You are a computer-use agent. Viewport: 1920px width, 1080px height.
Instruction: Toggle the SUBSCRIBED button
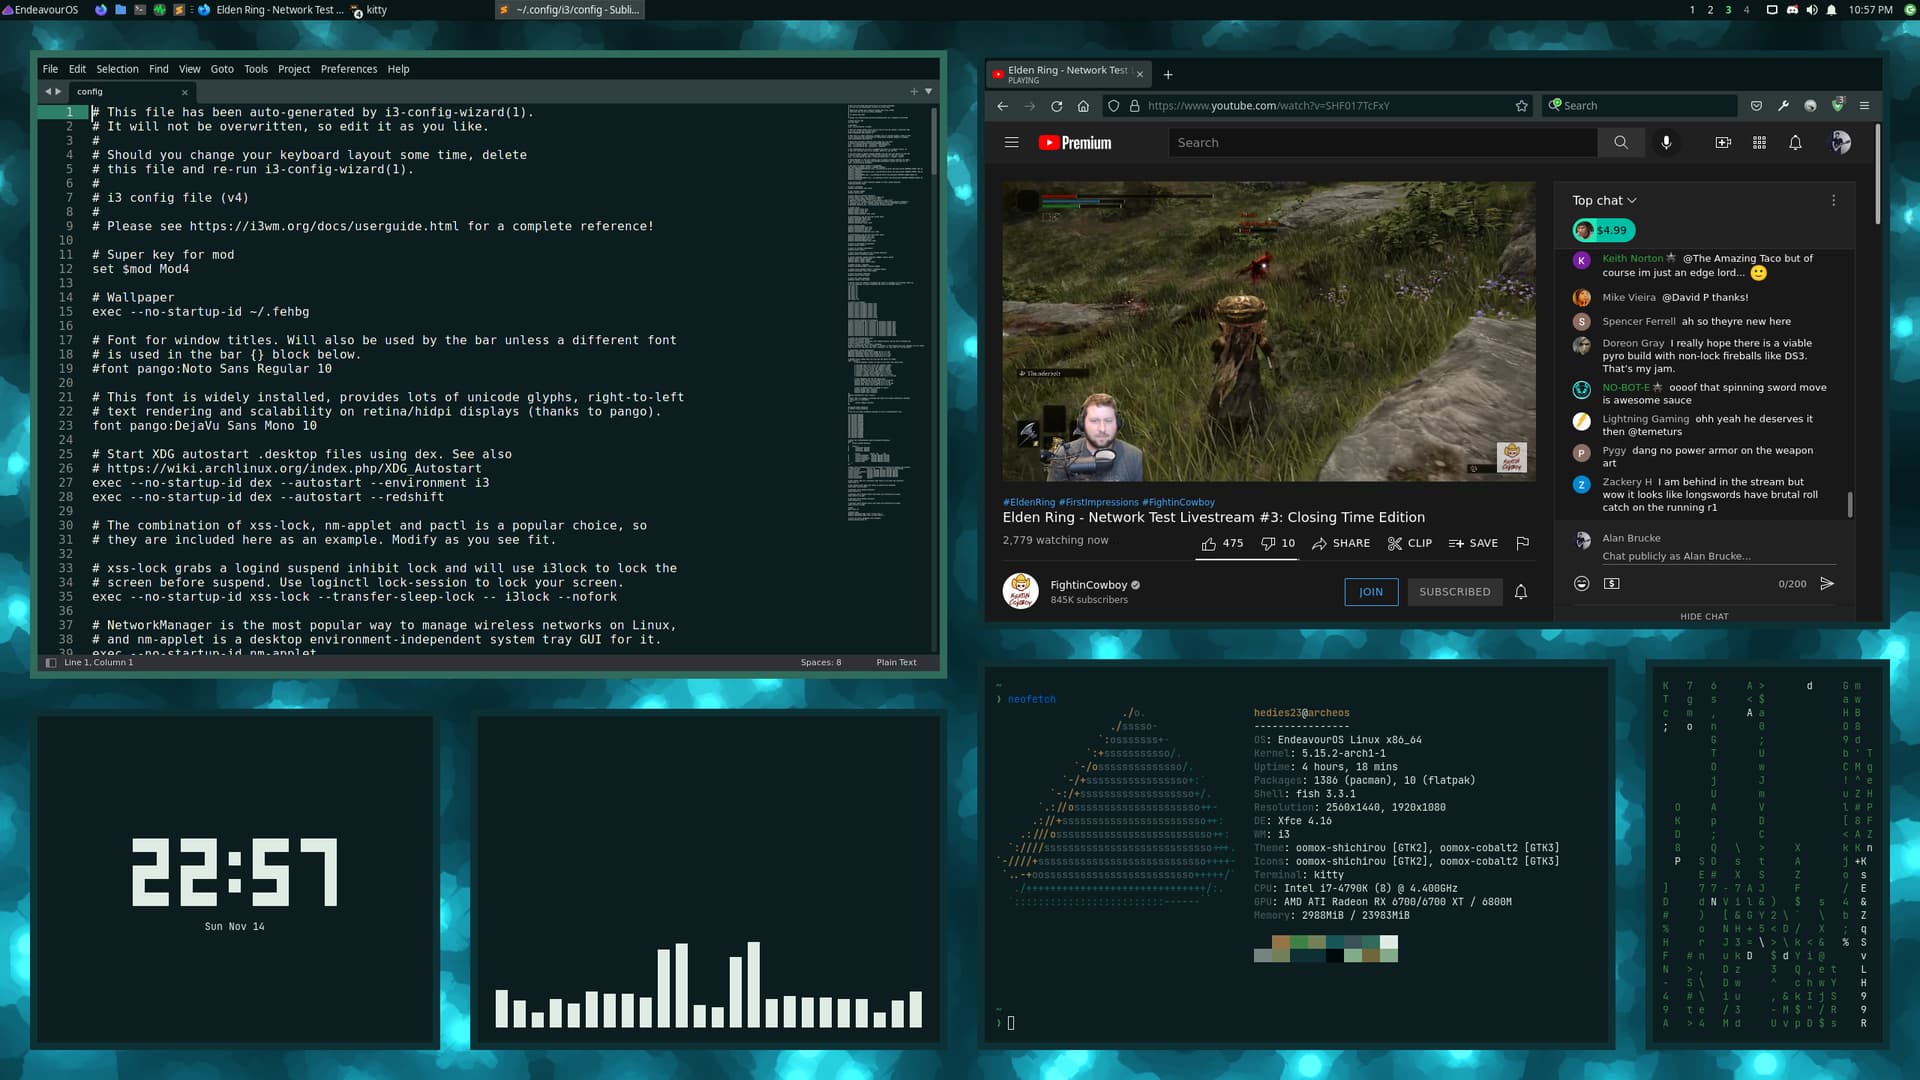(1454, 592)
